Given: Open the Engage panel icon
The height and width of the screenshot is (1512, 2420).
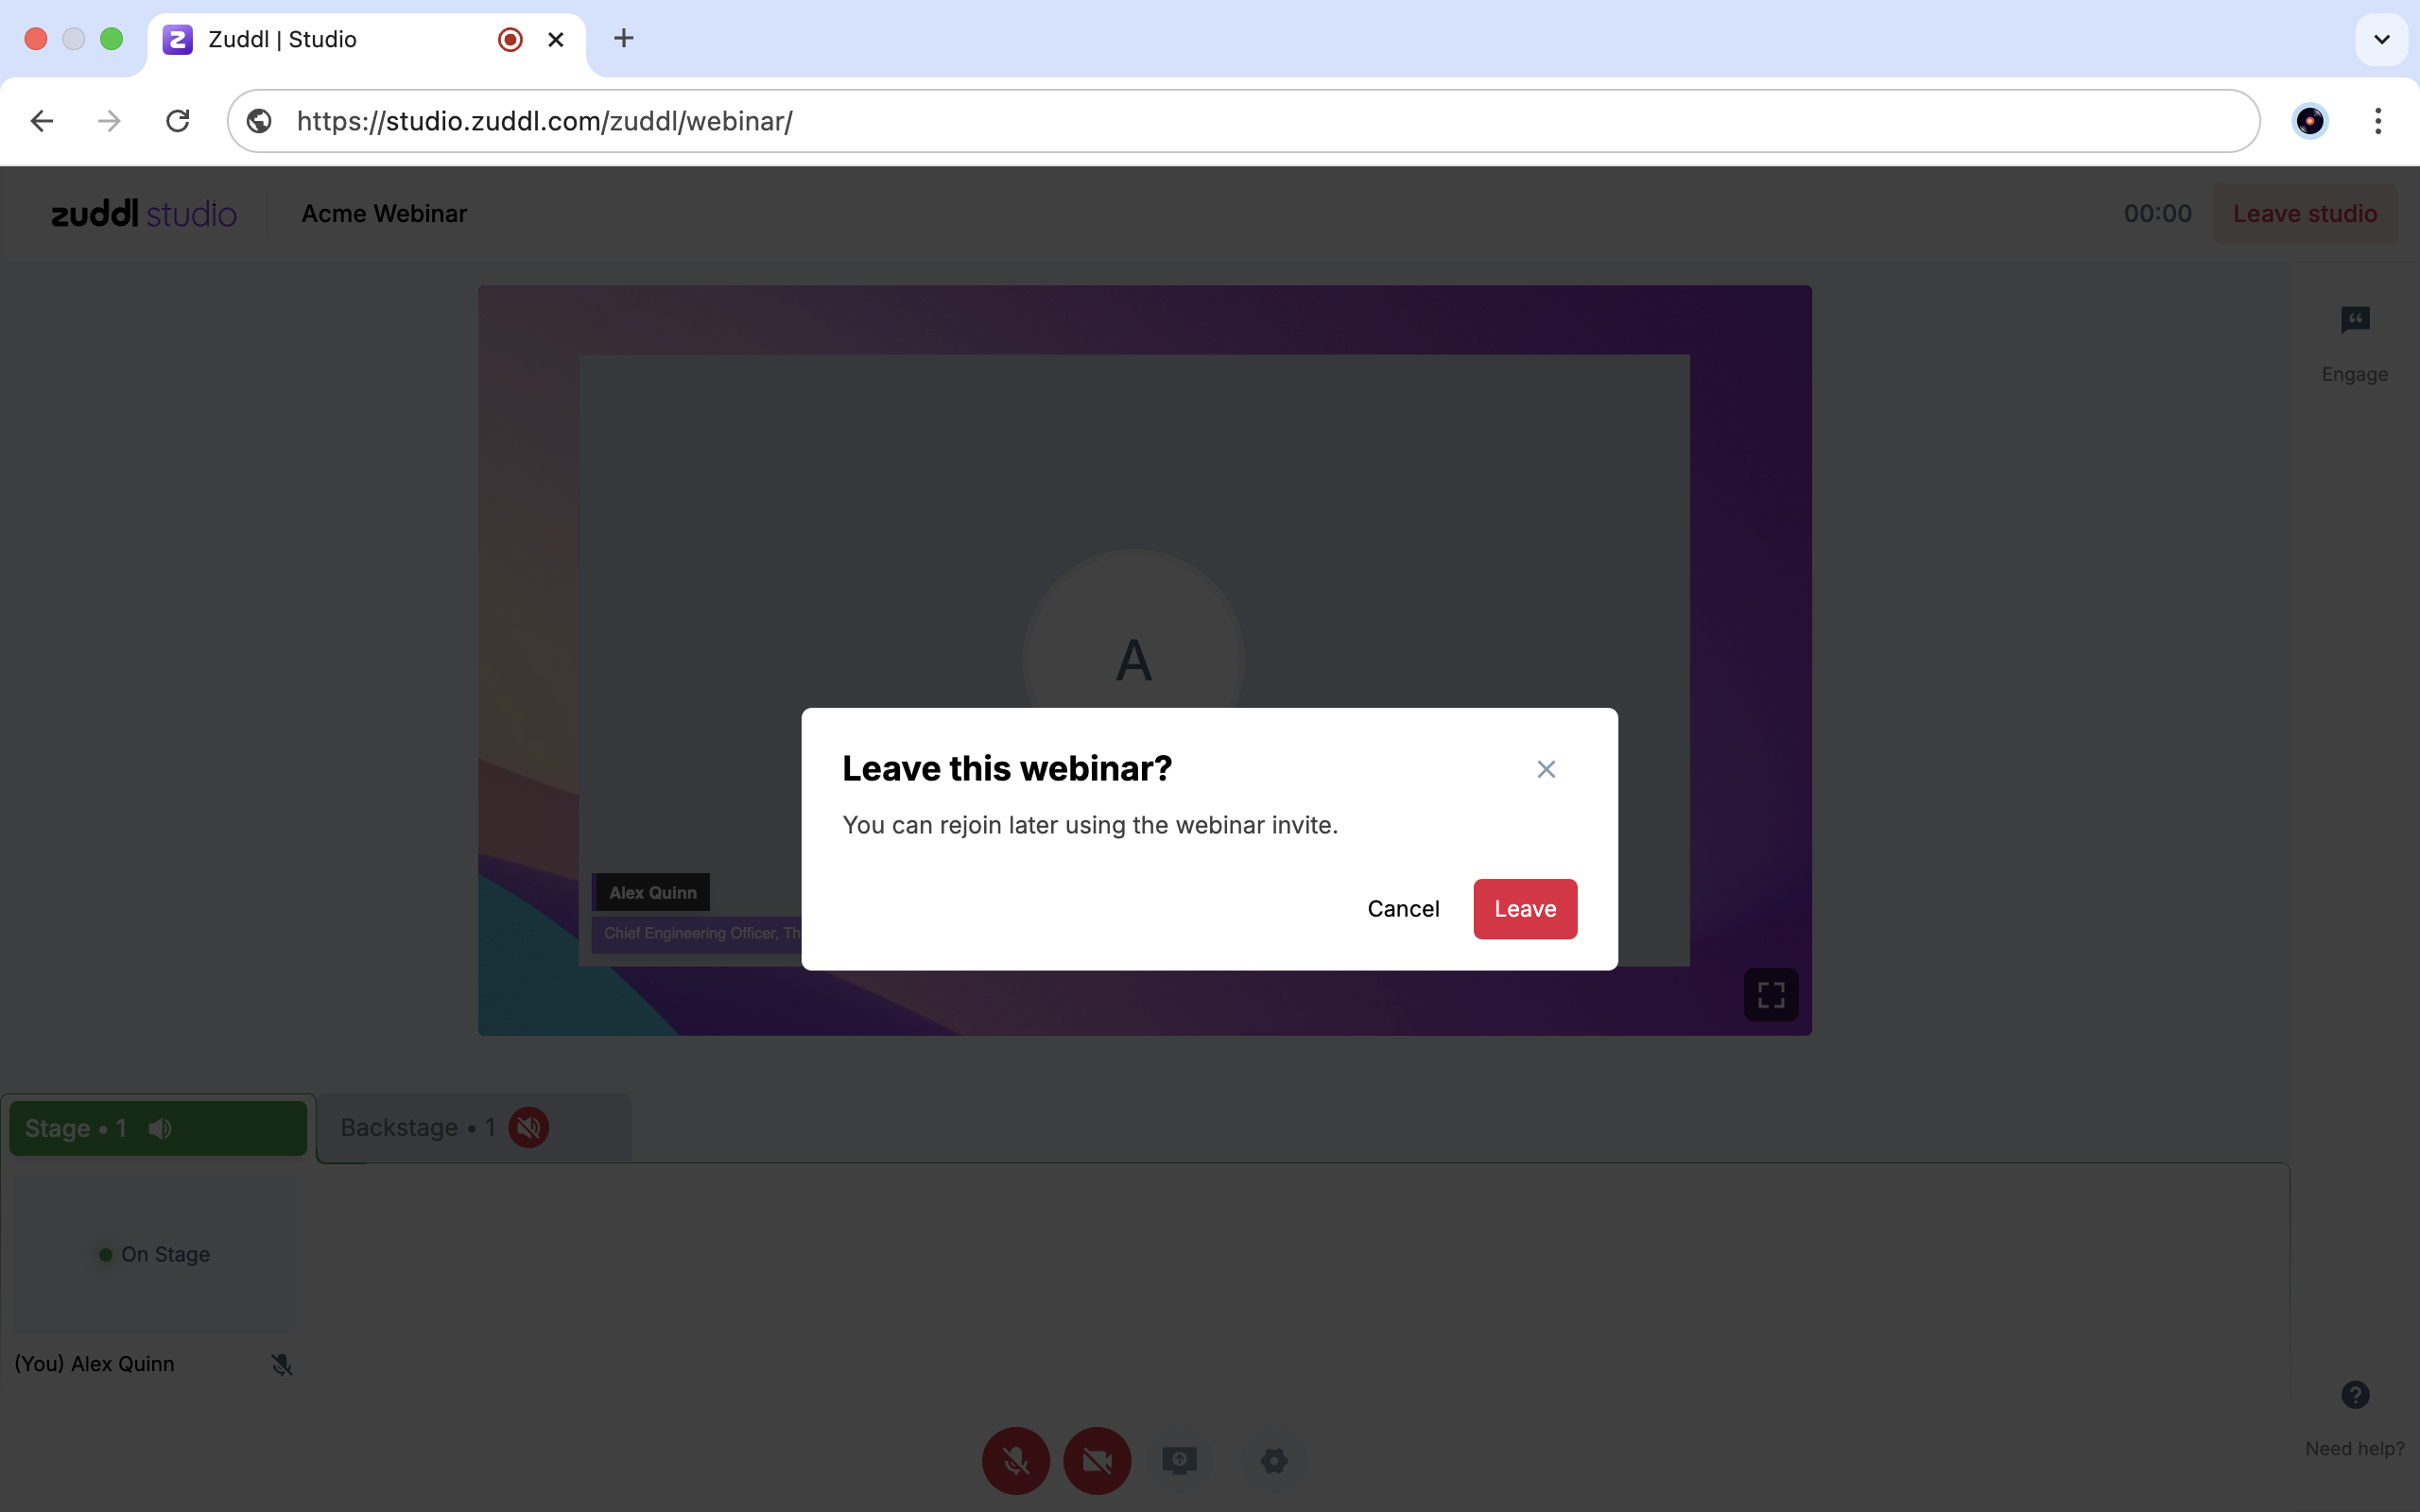Looking at the screenshot, I should pyautogui.click(x=2355, y=320).
